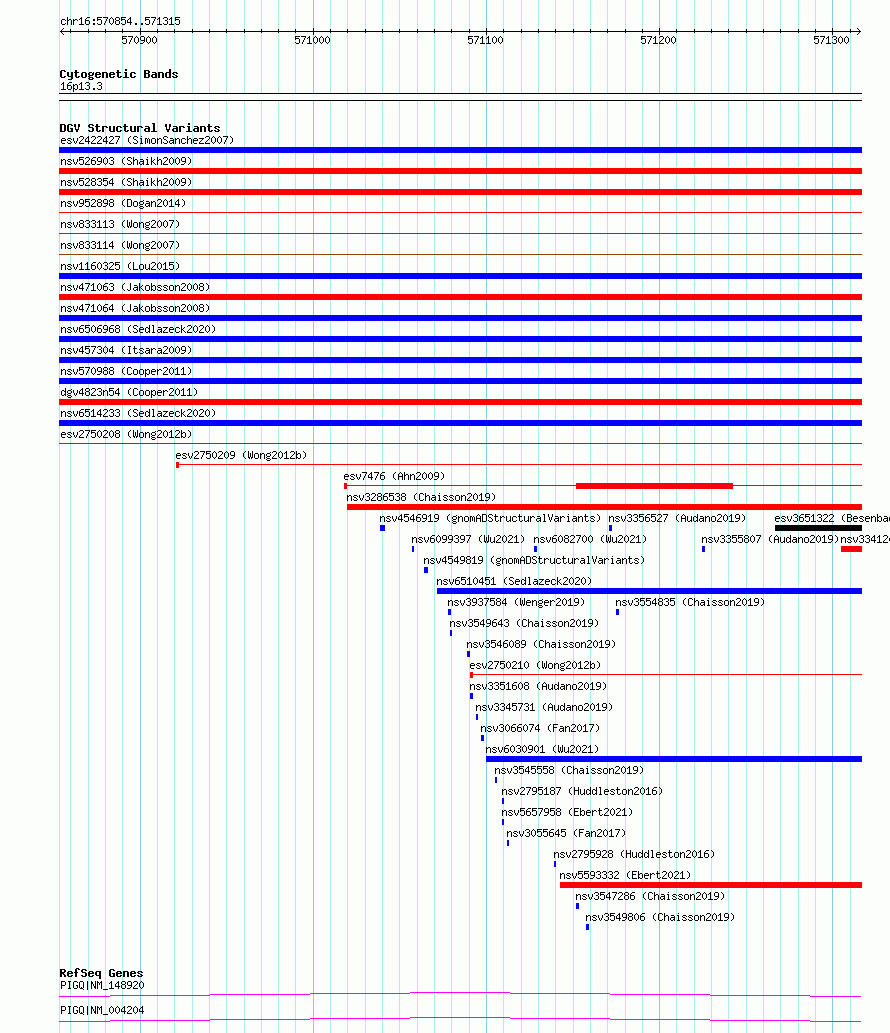Click the black esv3651322 feature bar
Screen dimensions: 890x1033
tap(818, 528)
